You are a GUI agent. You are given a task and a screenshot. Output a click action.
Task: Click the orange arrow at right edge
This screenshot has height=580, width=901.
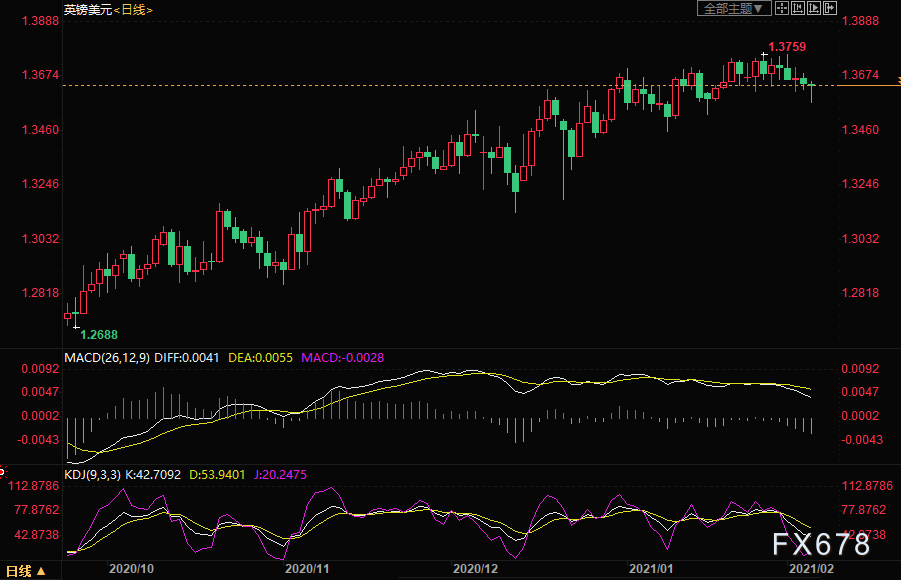(x=898, y=80)
